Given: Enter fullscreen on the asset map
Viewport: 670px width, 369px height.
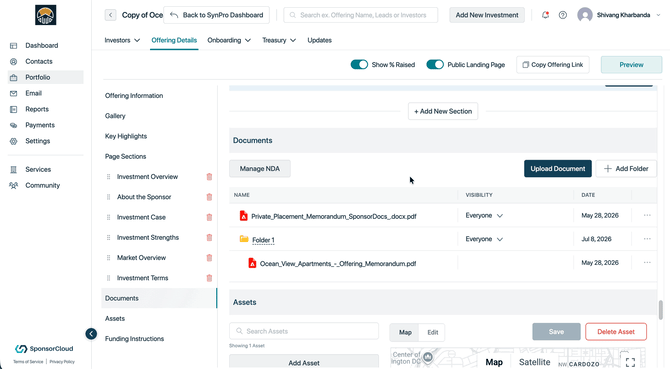Looking at the screenshot, I should coord(630,362).
